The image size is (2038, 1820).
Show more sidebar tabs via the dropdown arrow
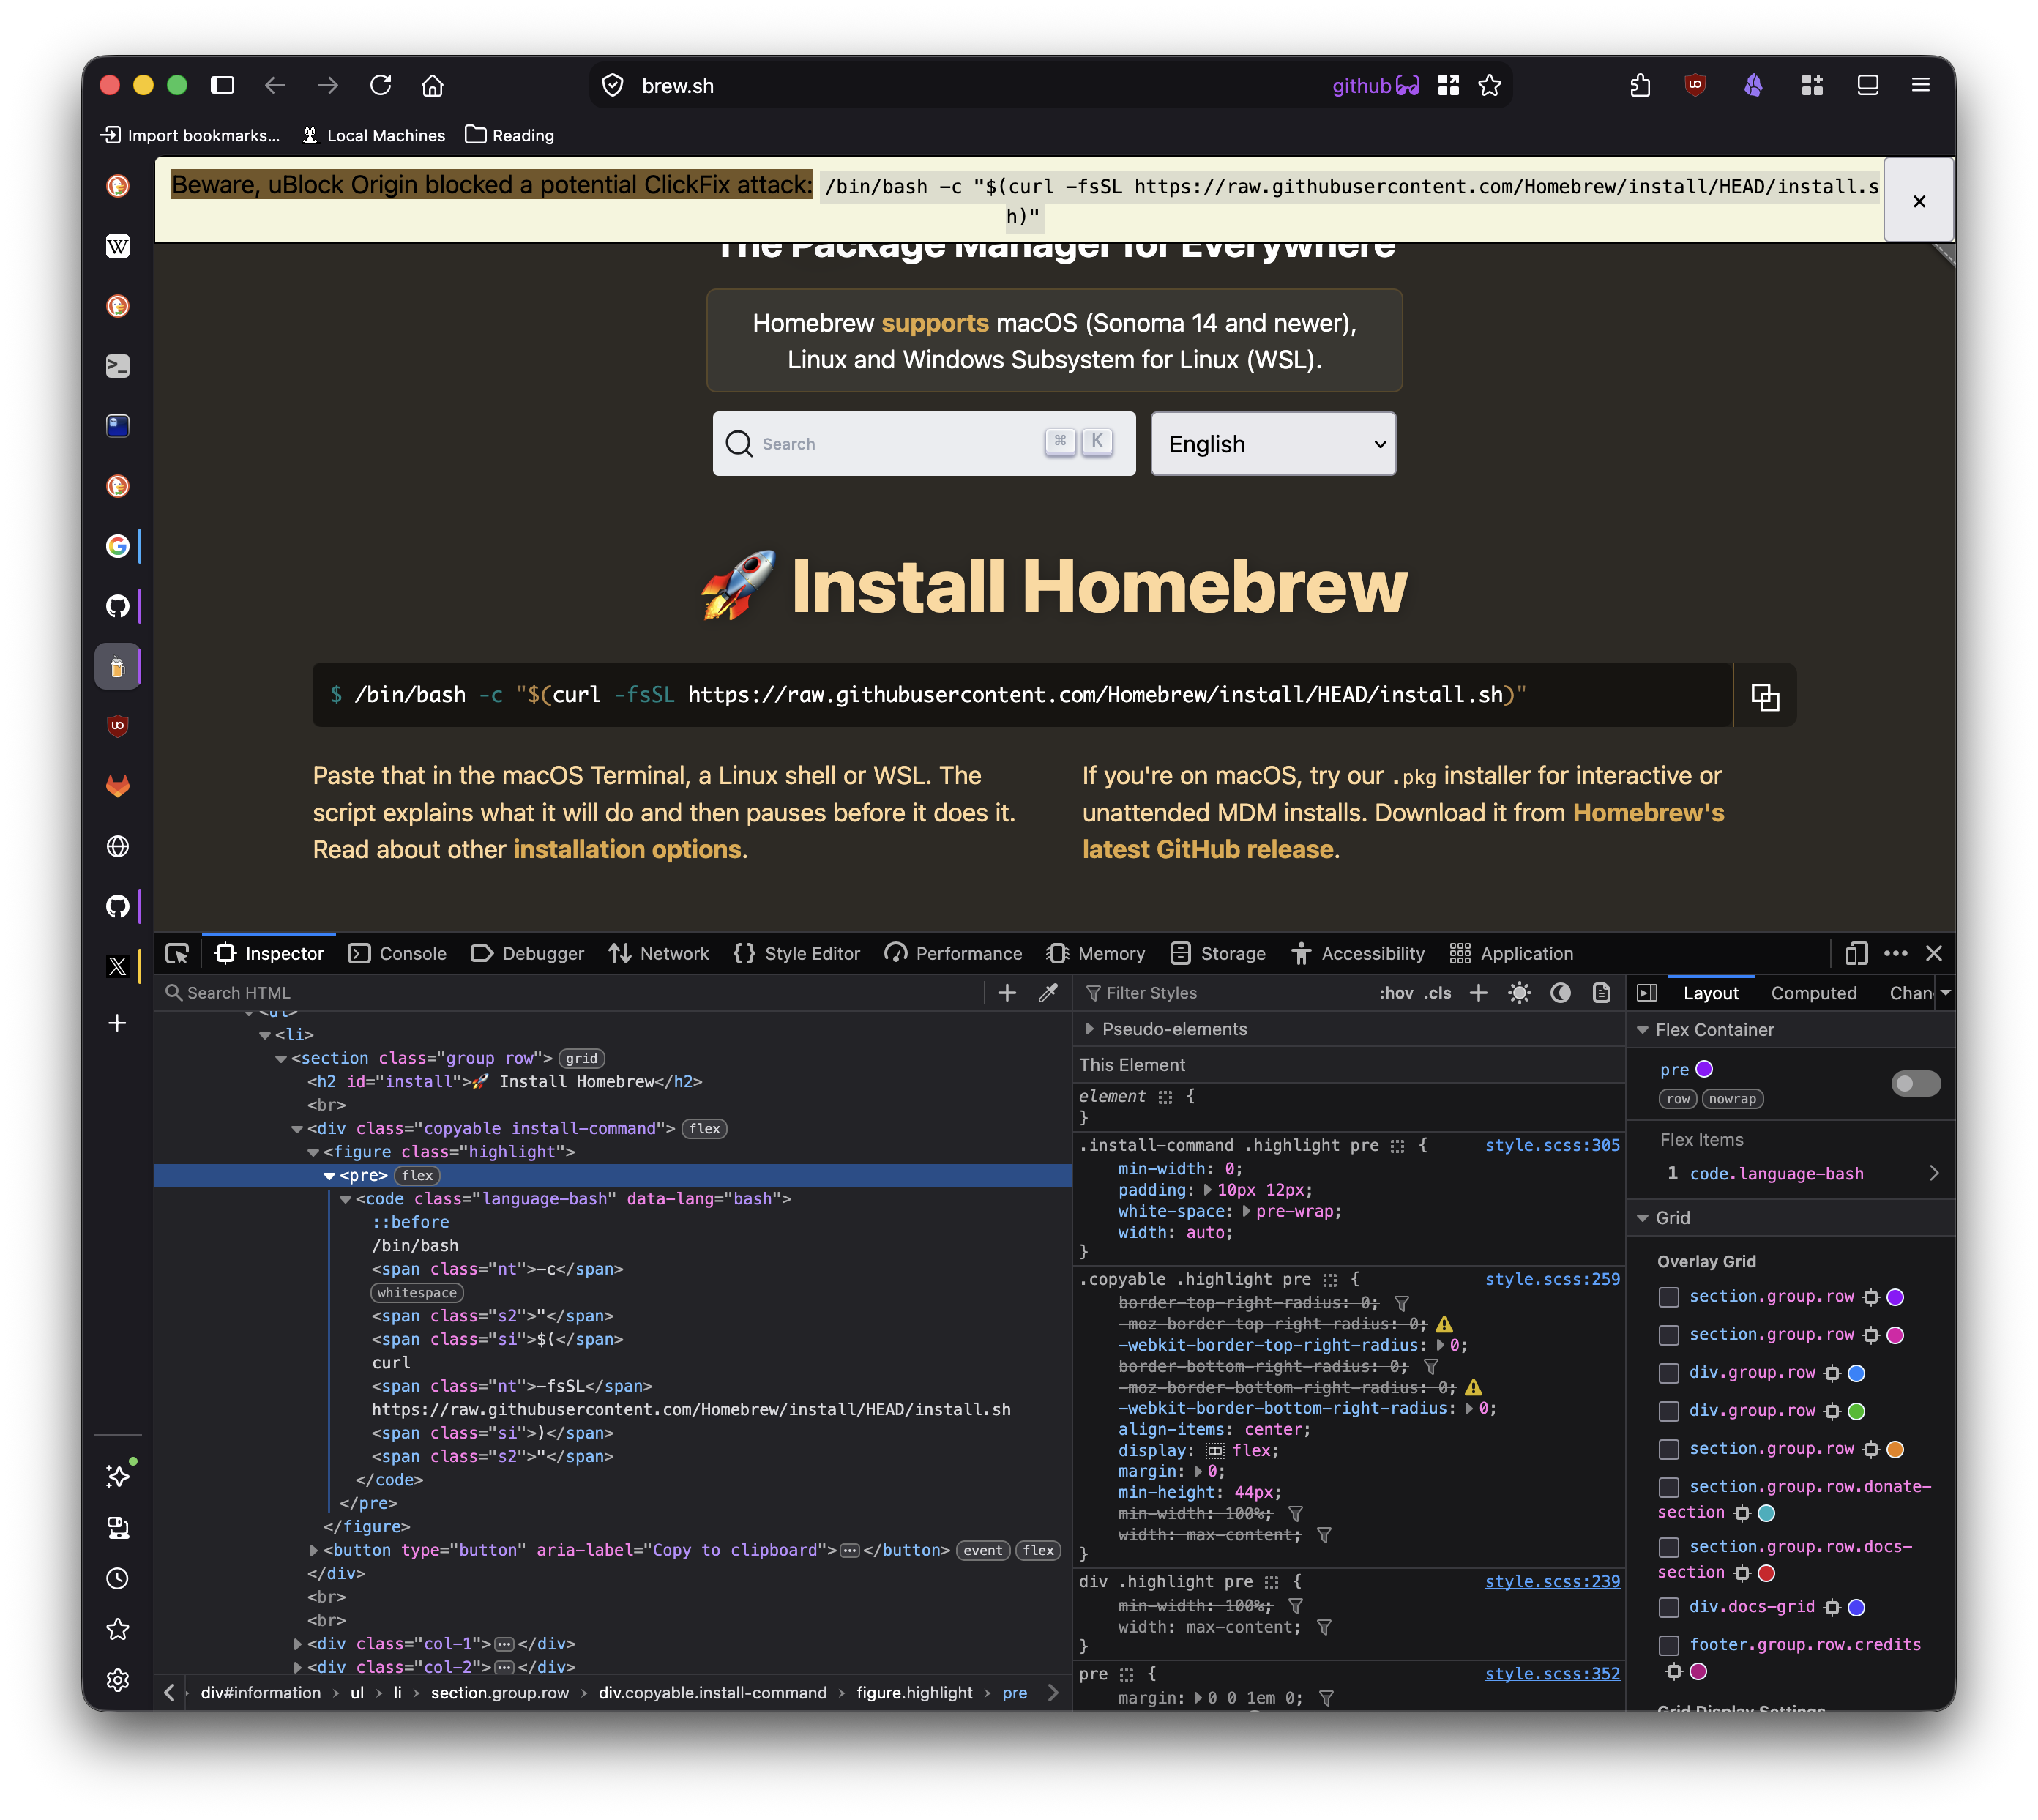click(1945, 993)
